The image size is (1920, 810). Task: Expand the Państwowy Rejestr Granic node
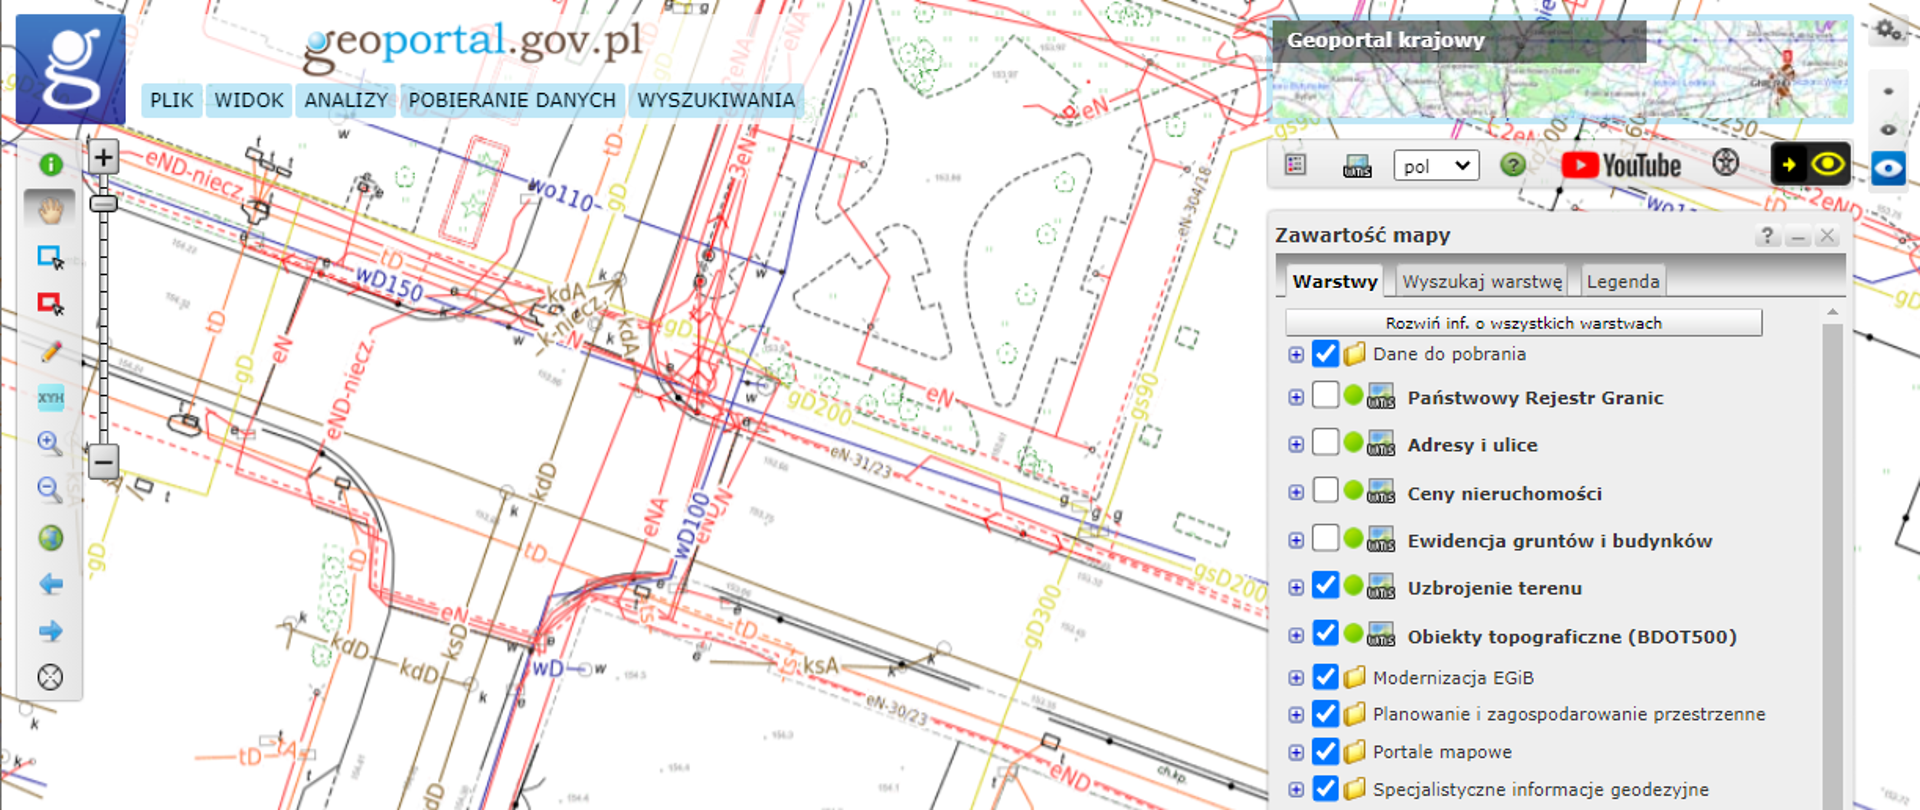[1296, 398]
